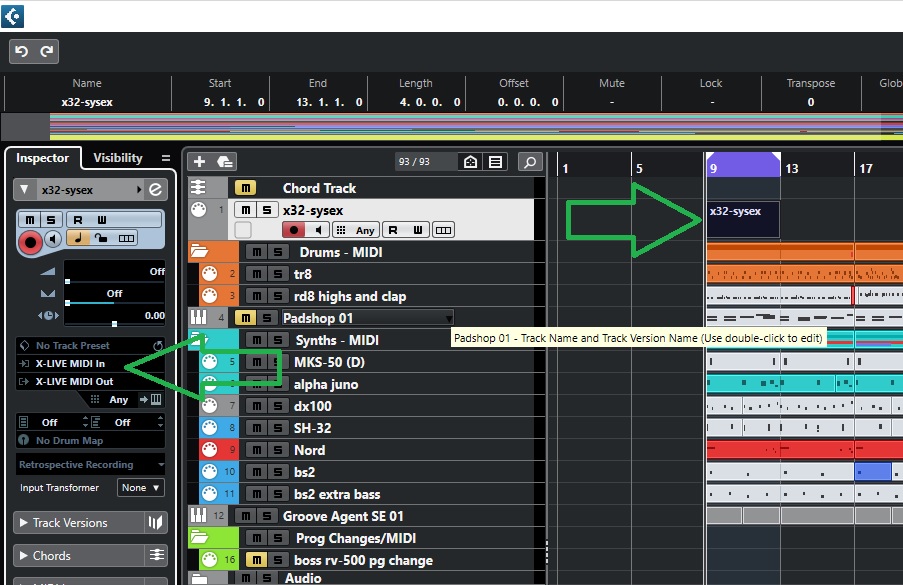Click lanes button on x32-sysex track
The image size is (903, 585).
click(443, 230)
